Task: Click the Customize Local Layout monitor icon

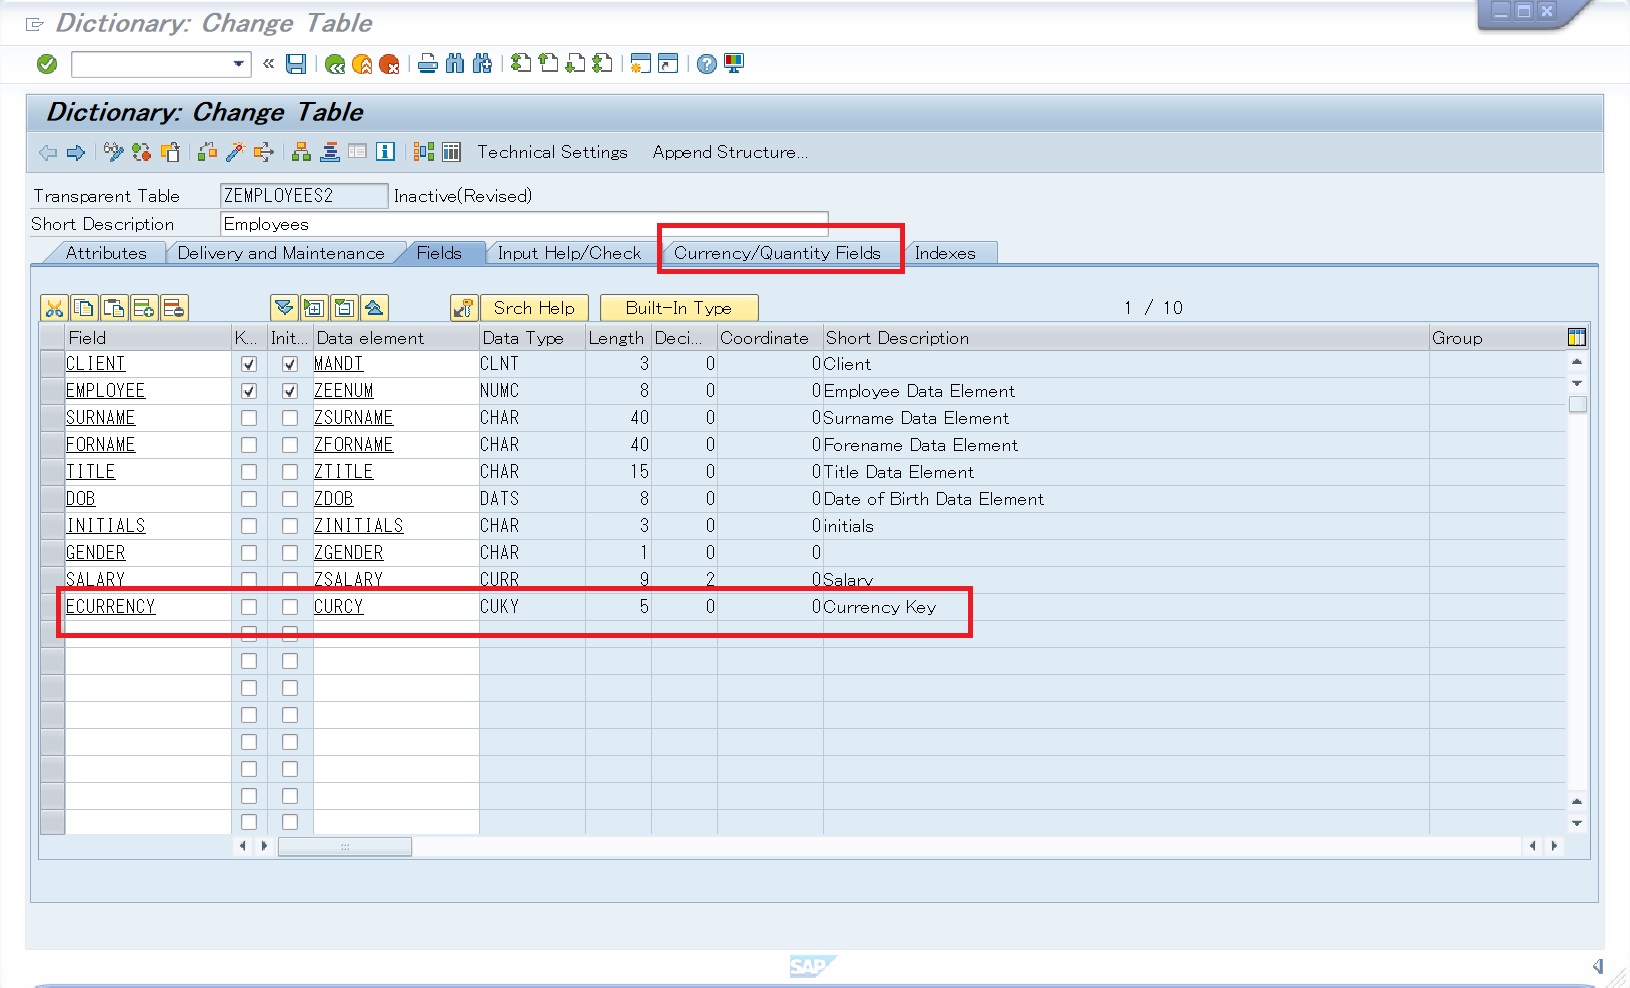Action: [734, 64]
